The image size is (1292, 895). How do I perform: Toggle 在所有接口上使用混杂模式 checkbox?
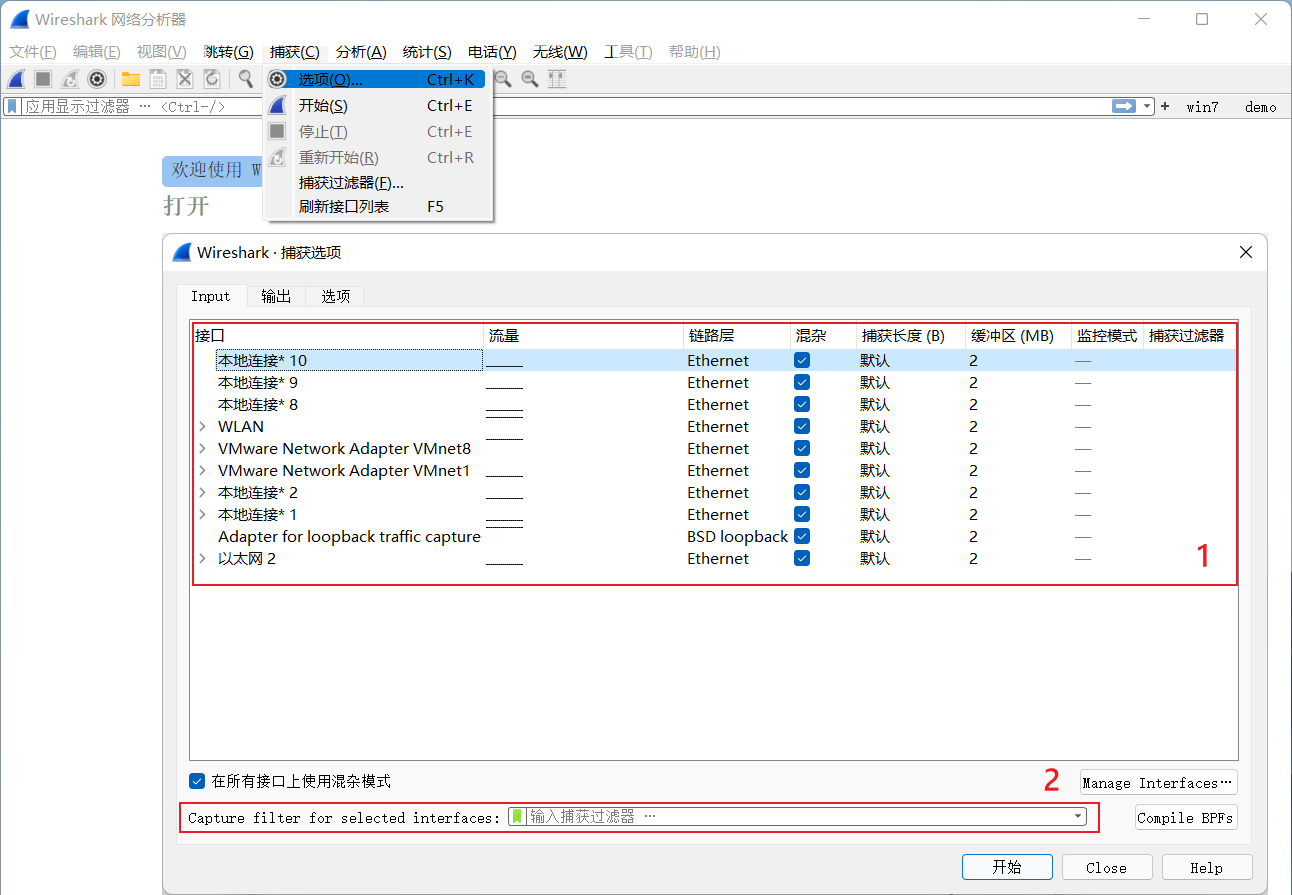coord(197,781)
